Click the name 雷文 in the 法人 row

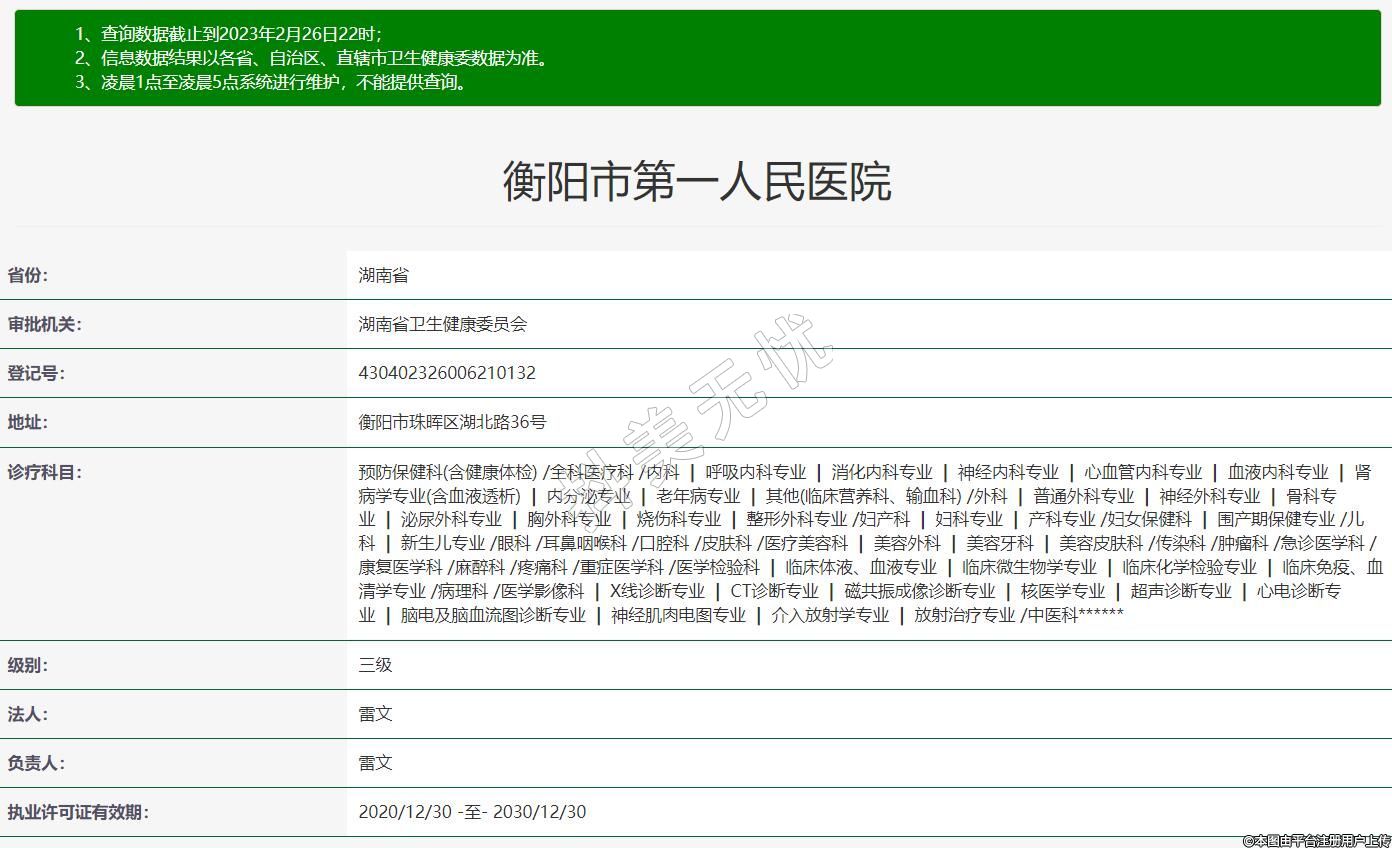click(x=376, y=714)
